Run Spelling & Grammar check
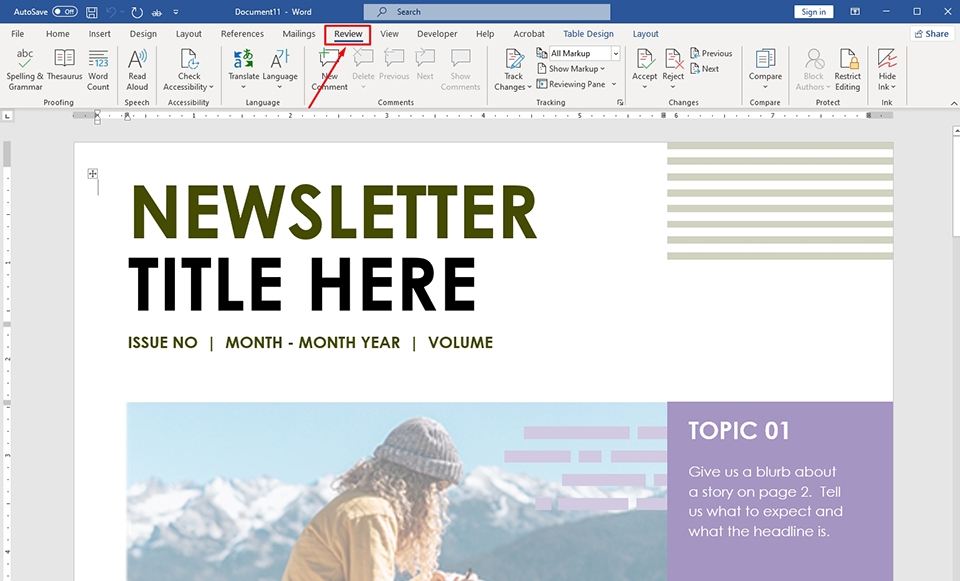This screenshot has height=581, width=960. tap(24, 70)
